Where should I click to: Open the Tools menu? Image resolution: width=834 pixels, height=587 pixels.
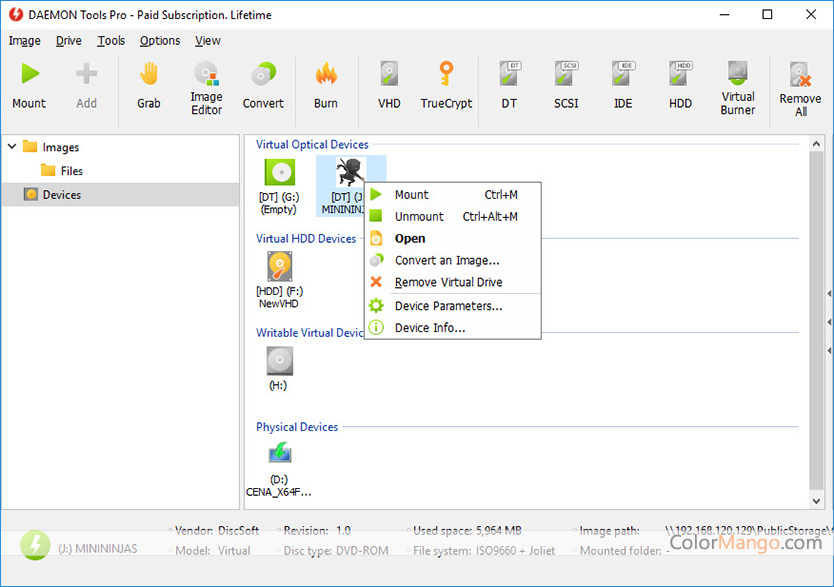point(110,40)
